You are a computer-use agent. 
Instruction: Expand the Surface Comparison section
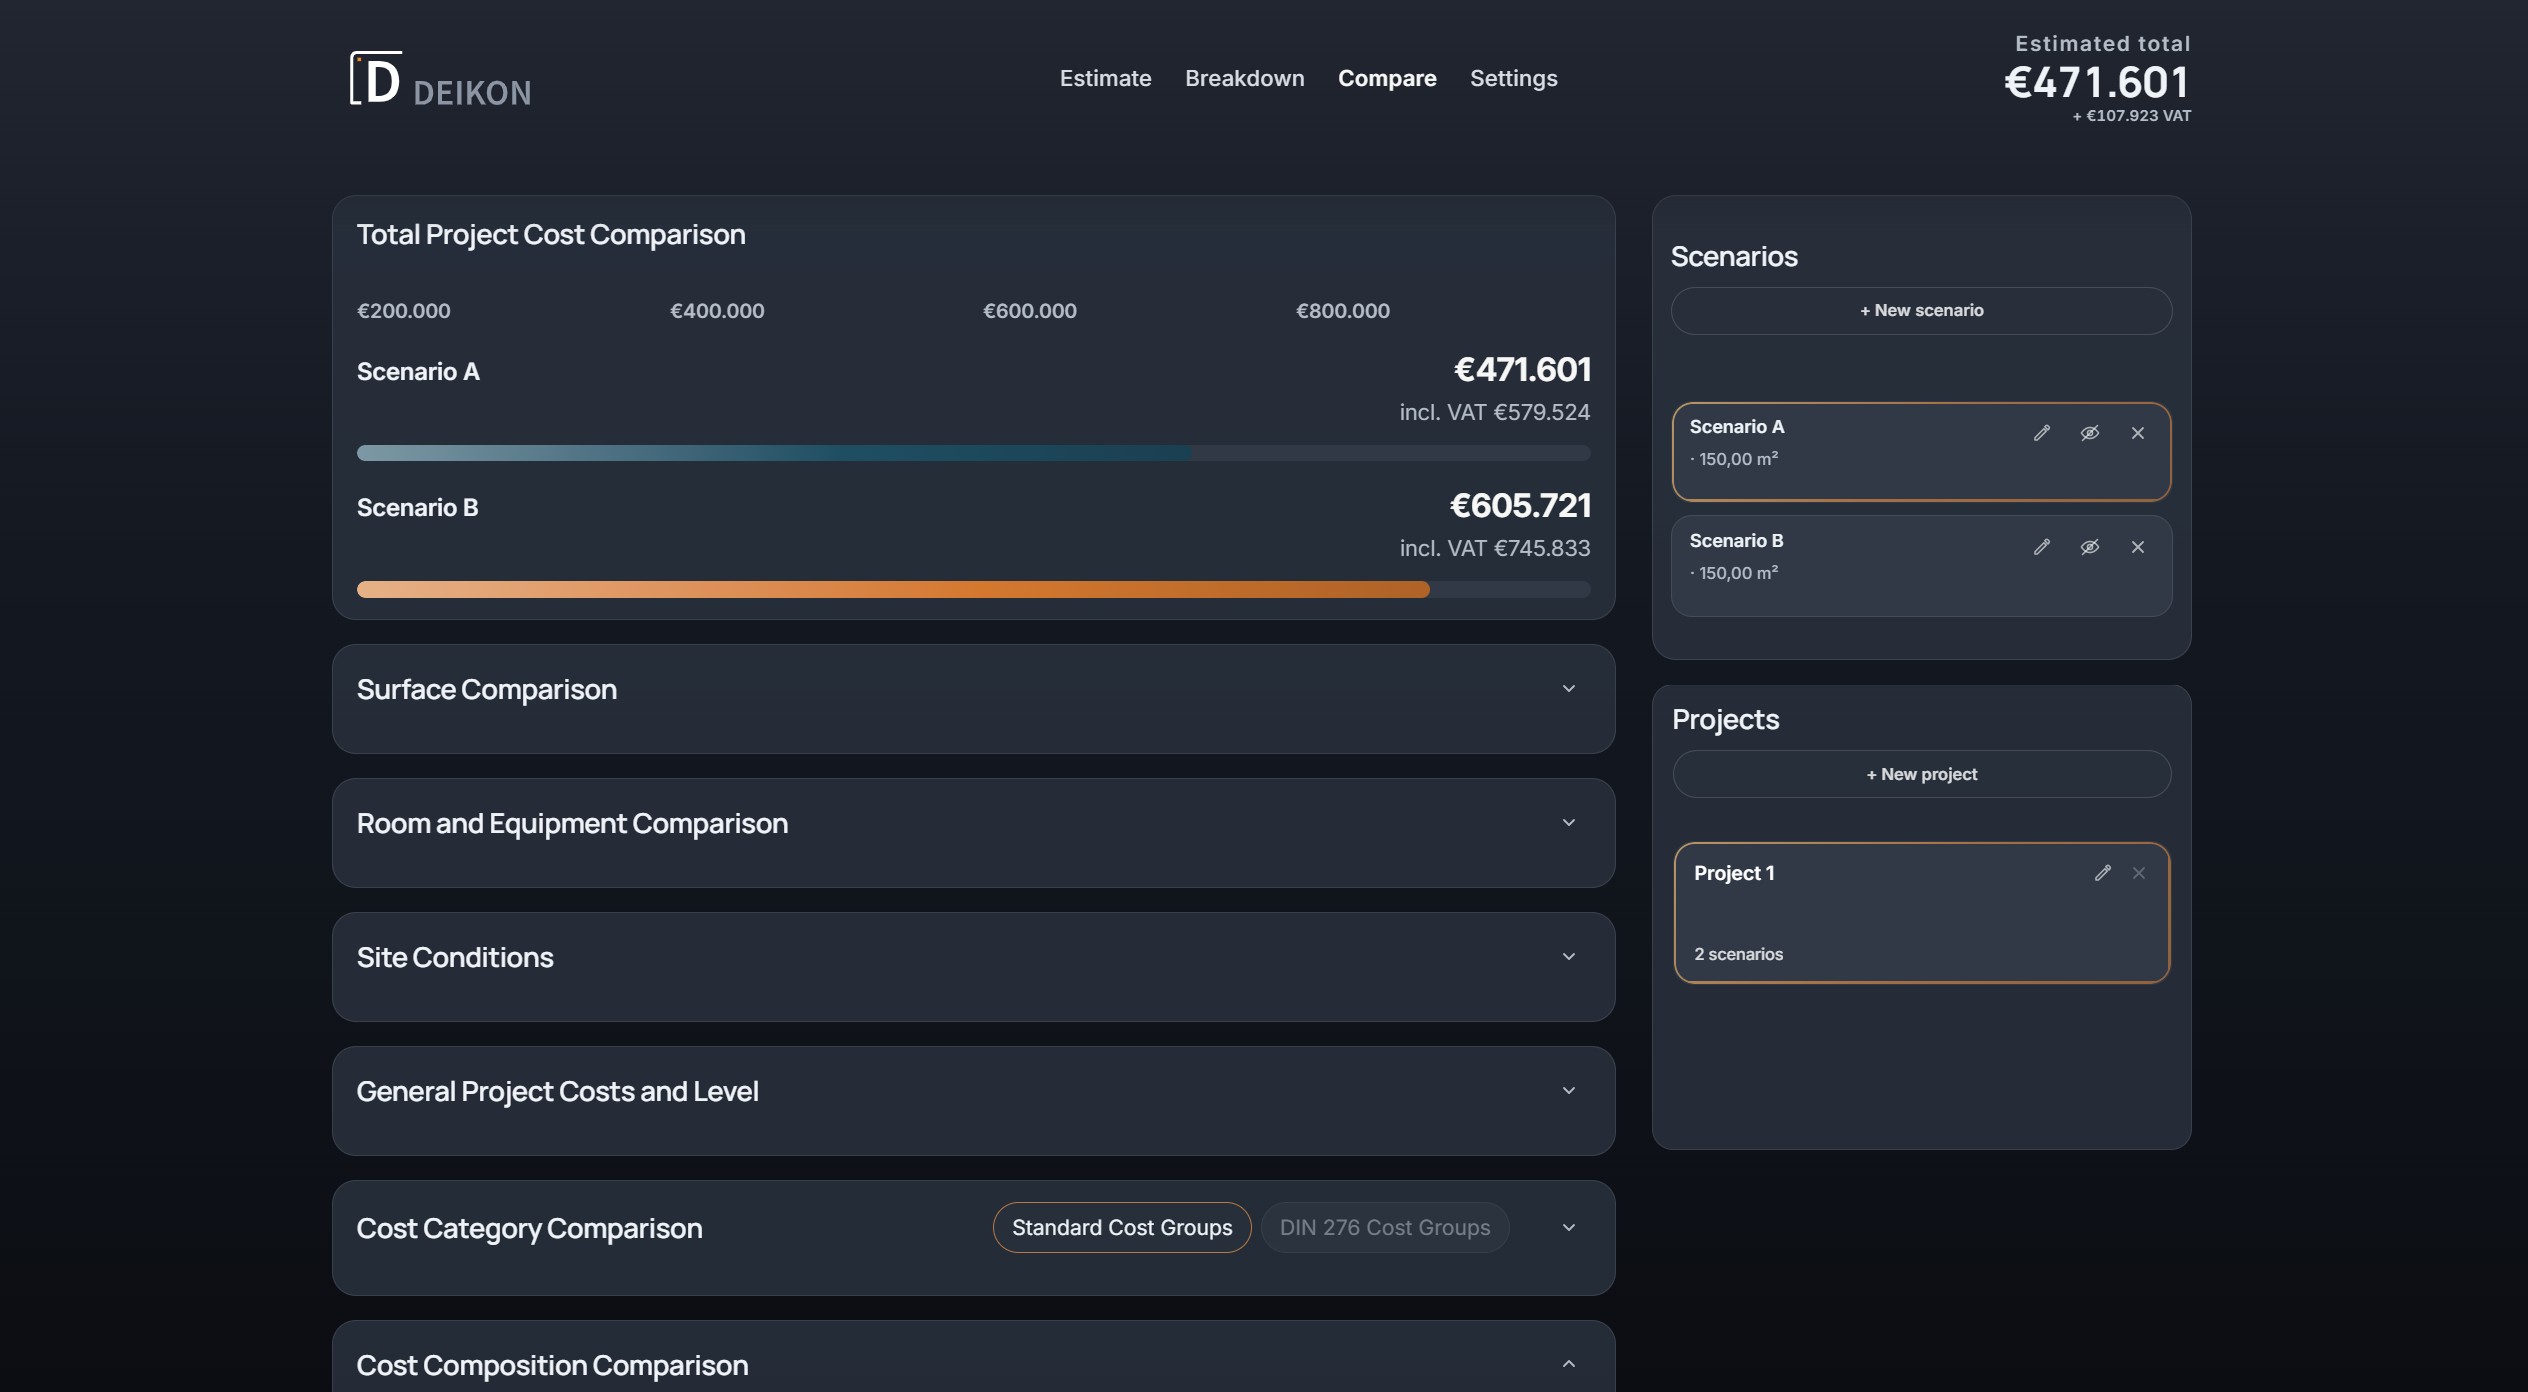pos(1568,689)
